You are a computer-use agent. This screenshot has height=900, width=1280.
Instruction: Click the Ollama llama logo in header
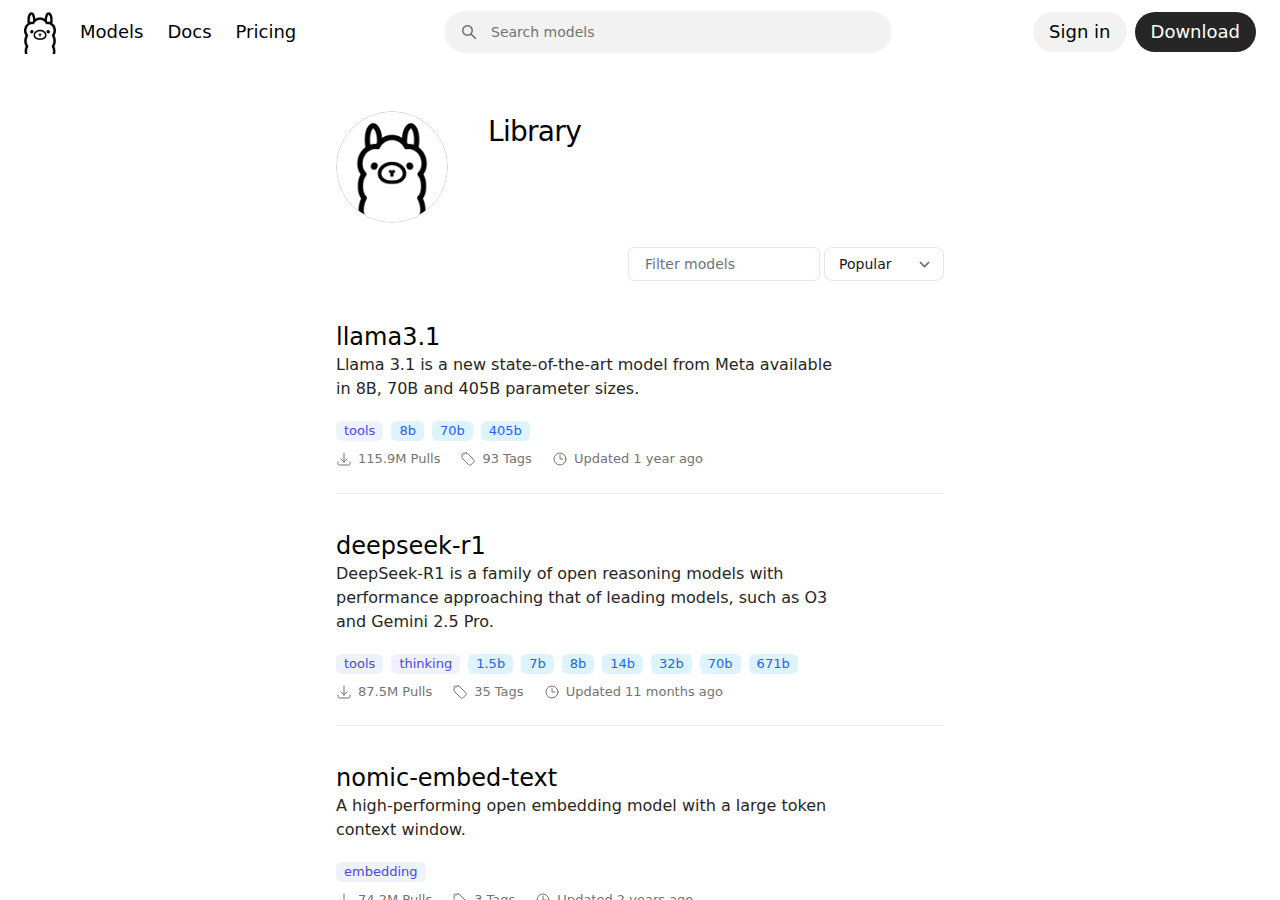[40, 32]
